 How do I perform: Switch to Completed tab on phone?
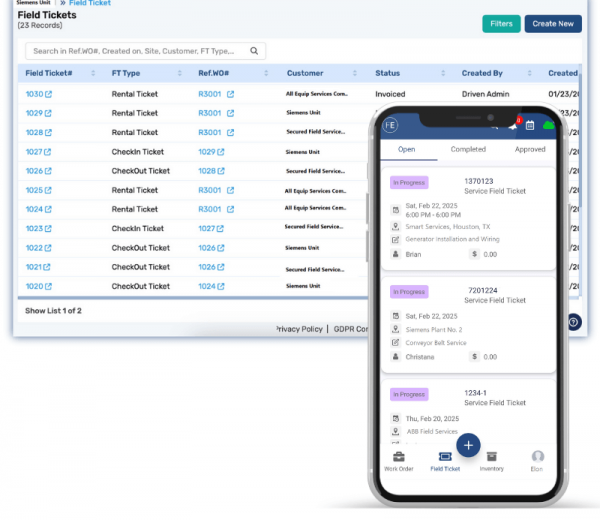(468, 150)
